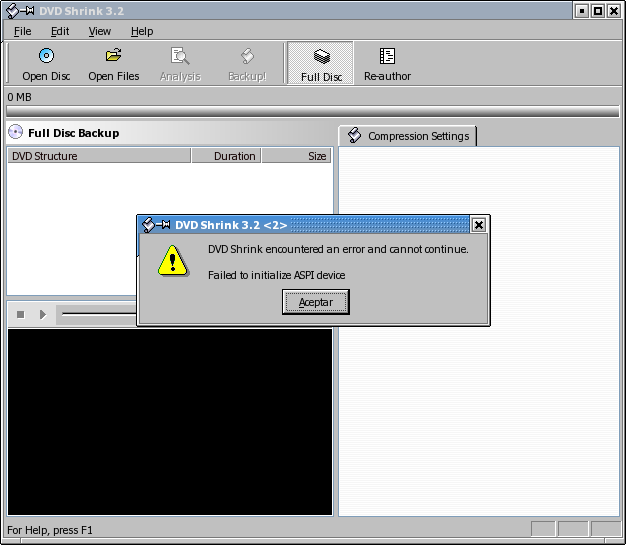Image resolution: width=626 pixels, height=545 pixels.
Task: Close the DVD Shrink main window
Action: [x=614, y=11]
